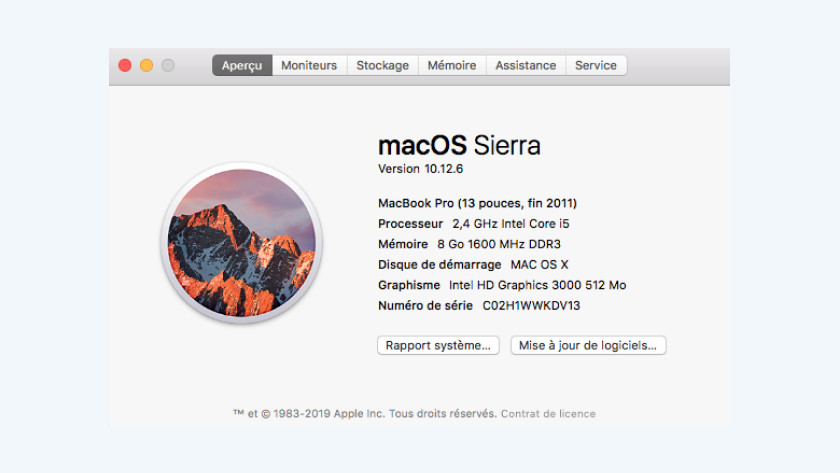
Task: Select the 8 Go 1600 MHz DDR3 value
Action: pos(499,244)
